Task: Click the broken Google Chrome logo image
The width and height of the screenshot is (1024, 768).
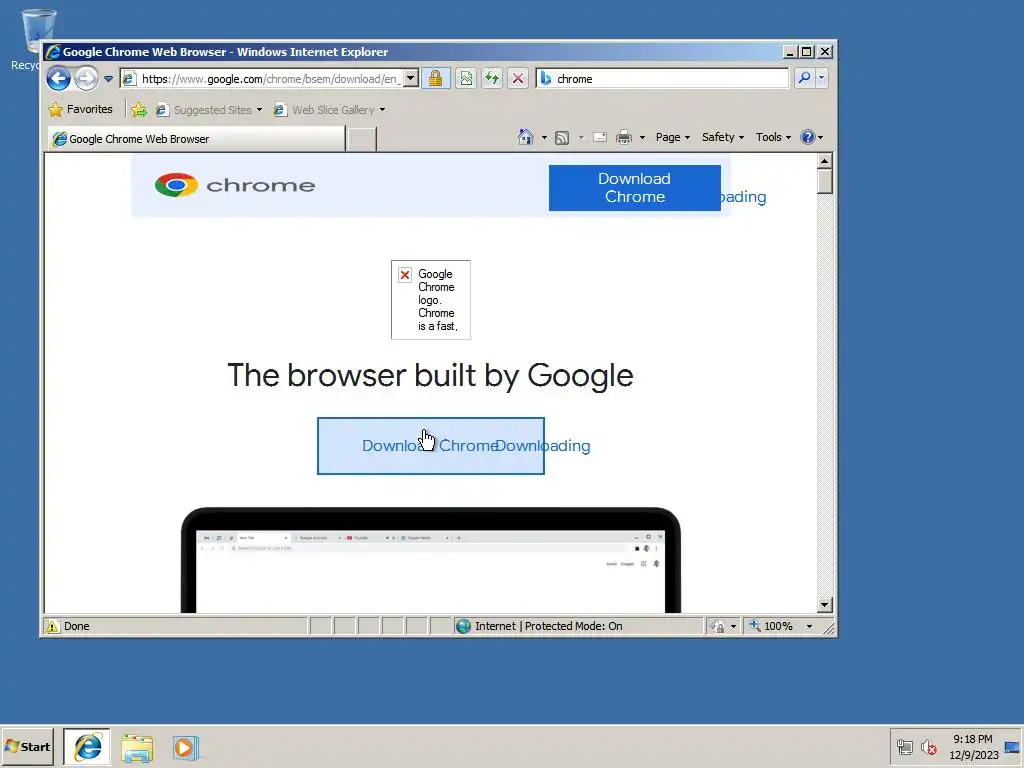Action: 430,300
